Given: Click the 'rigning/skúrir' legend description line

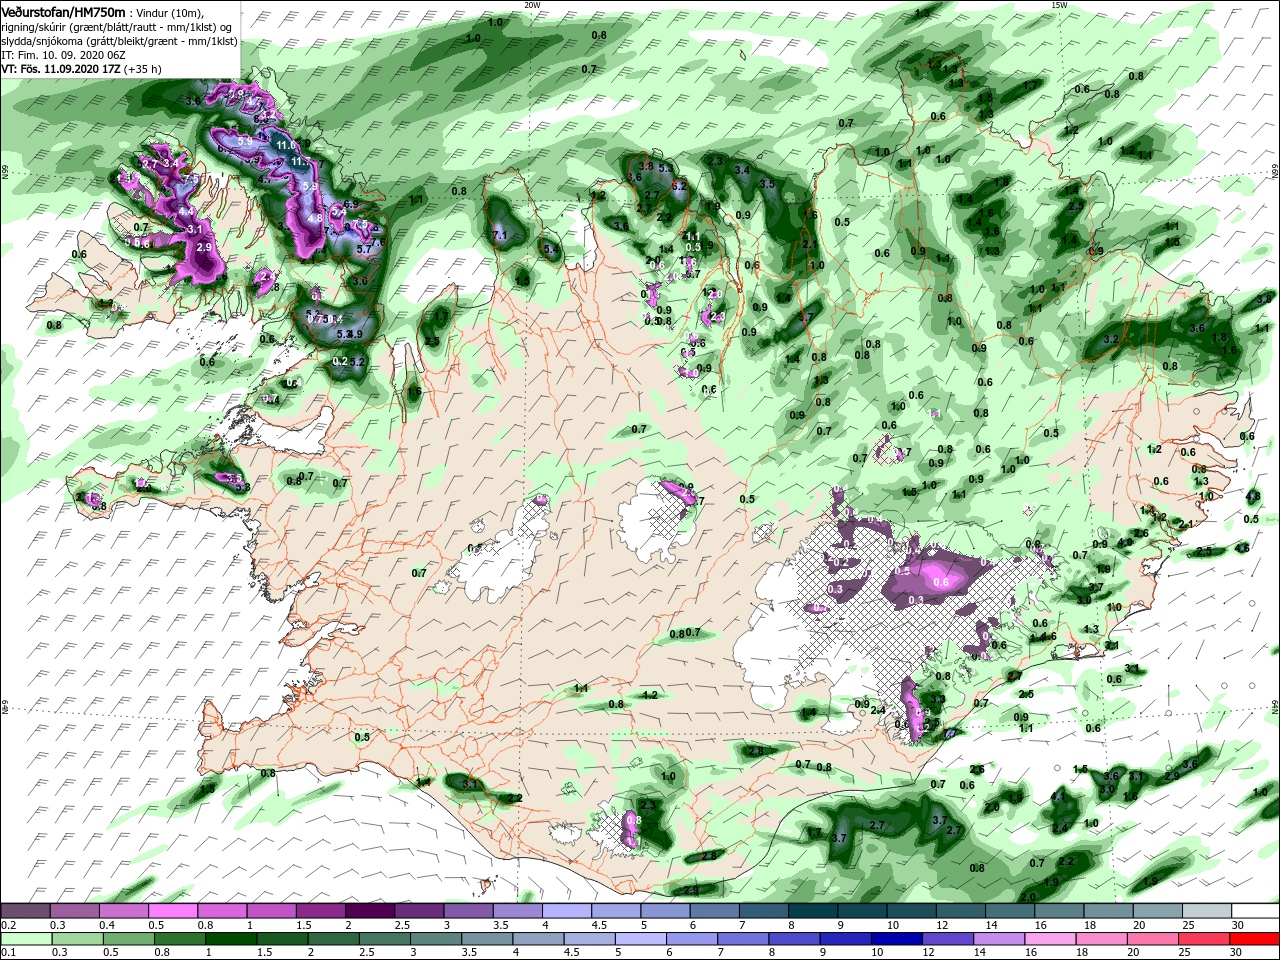Looking at the screenshot, I should tap(117, 26).
